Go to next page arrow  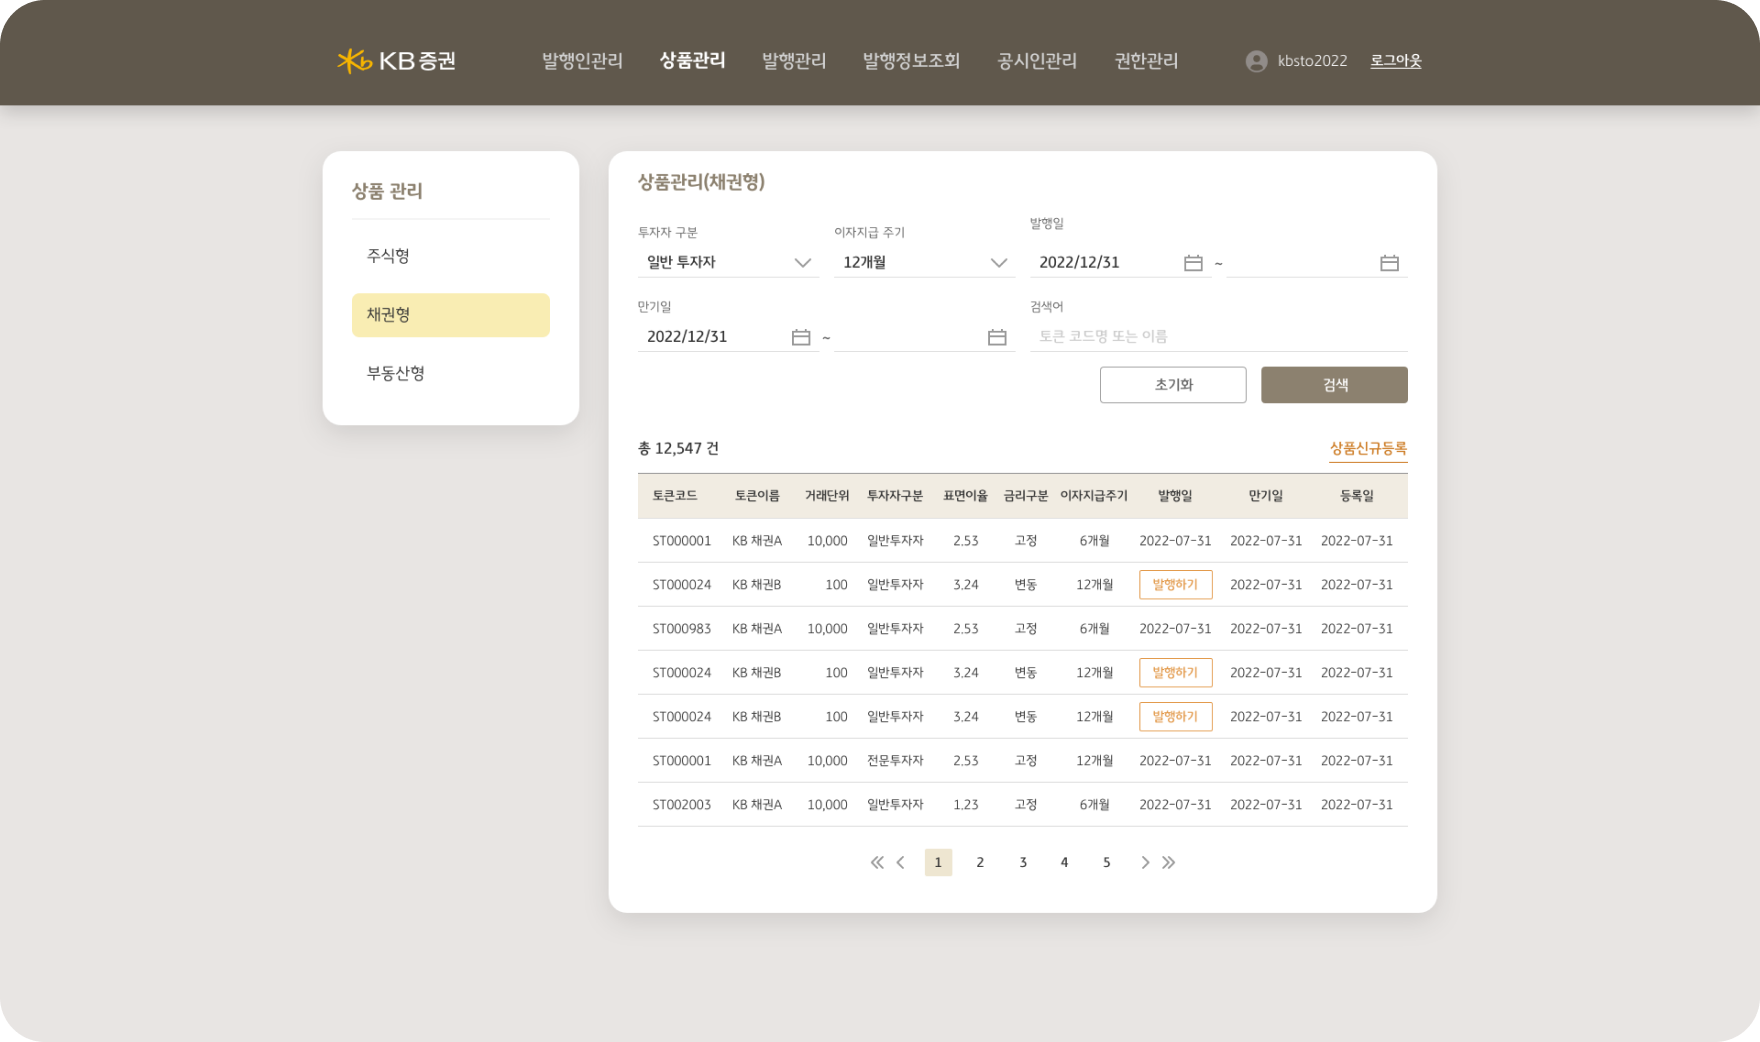click(1145, 862)
